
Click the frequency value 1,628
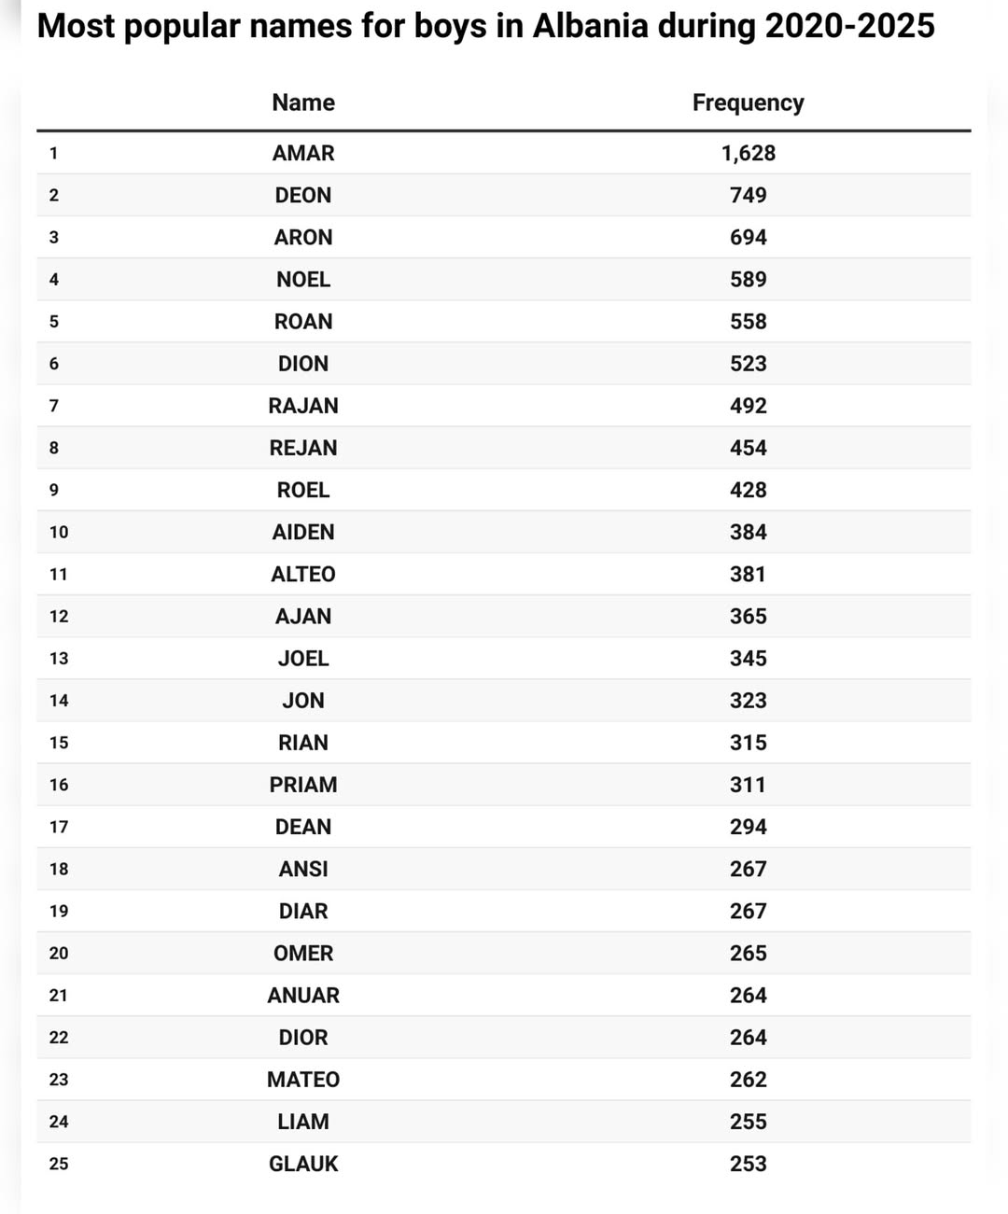pyautogui.click(x=748, y=154)
